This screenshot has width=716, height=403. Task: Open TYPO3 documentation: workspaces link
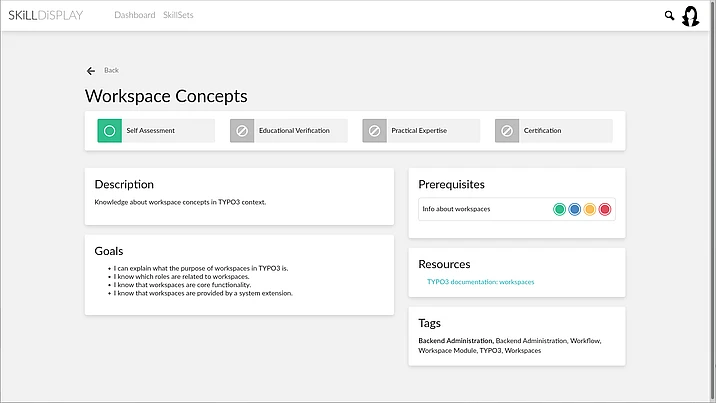pos(480,282)
